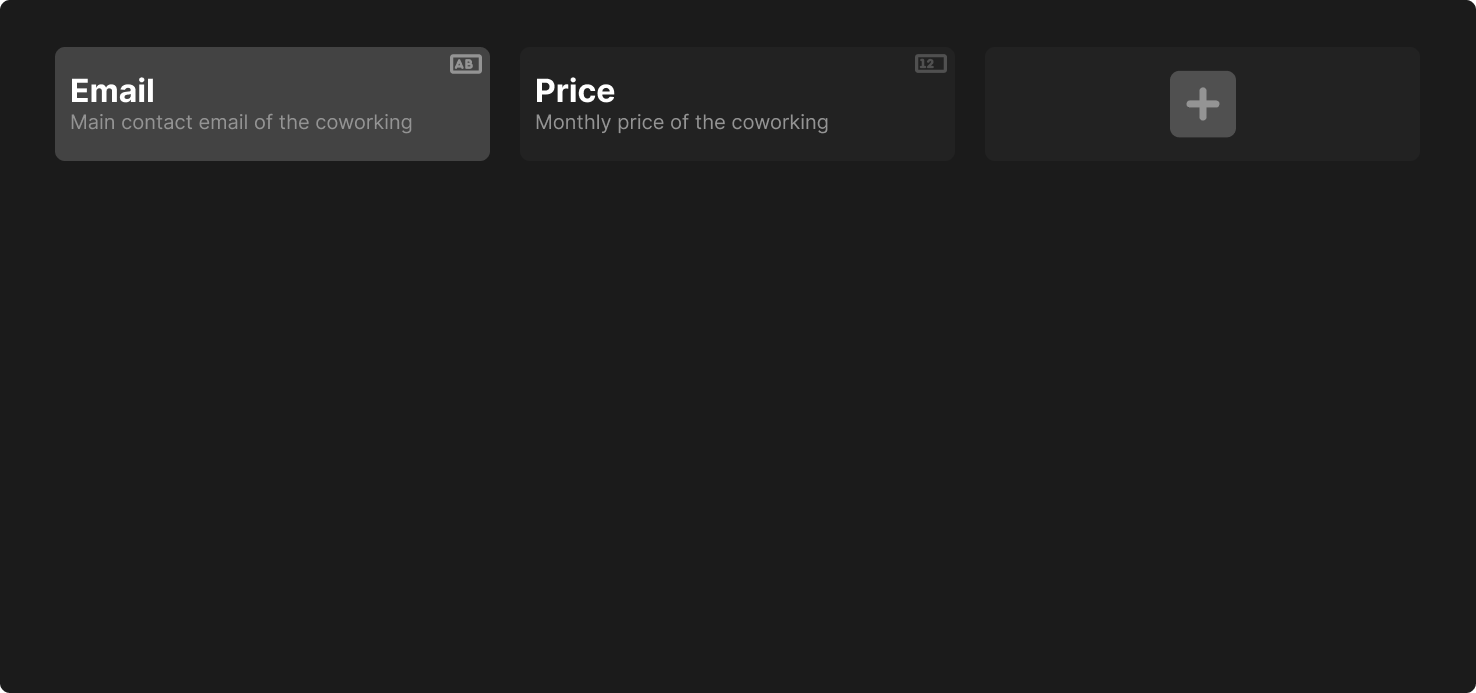This screenshot has width=1476, height=693.
Task: Click the word "coworking" in the Email card
Action: [x=363, y=122]
